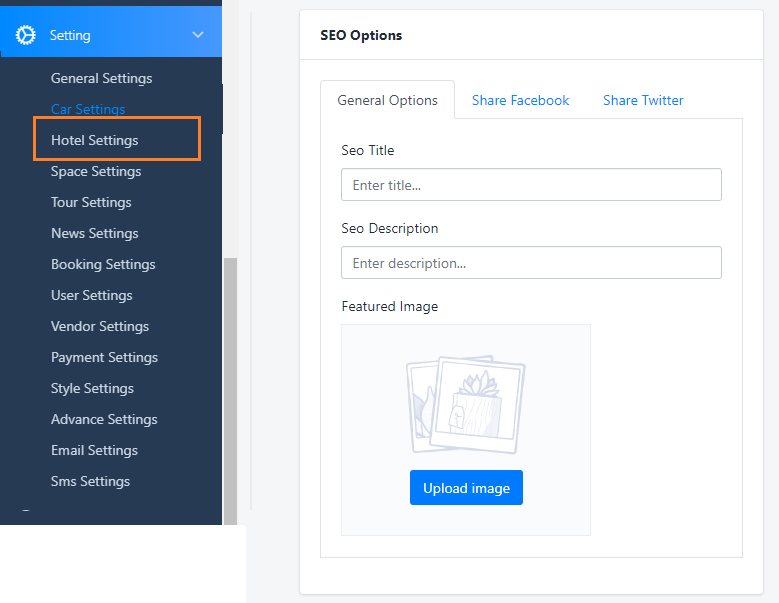Switch to the Share Twitter tab
779x603 pixels.
[643, 100]
